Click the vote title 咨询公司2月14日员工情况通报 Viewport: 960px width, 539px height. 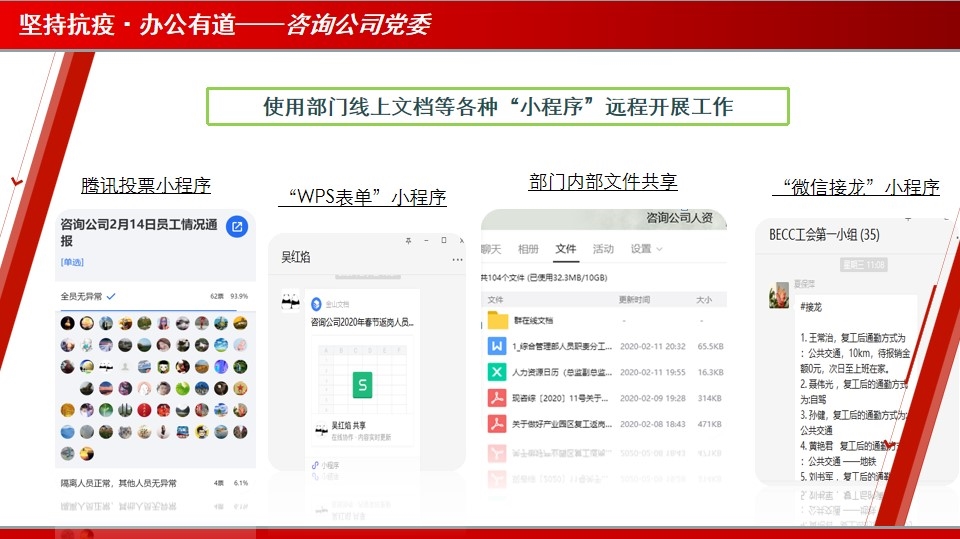coord(139,232)
